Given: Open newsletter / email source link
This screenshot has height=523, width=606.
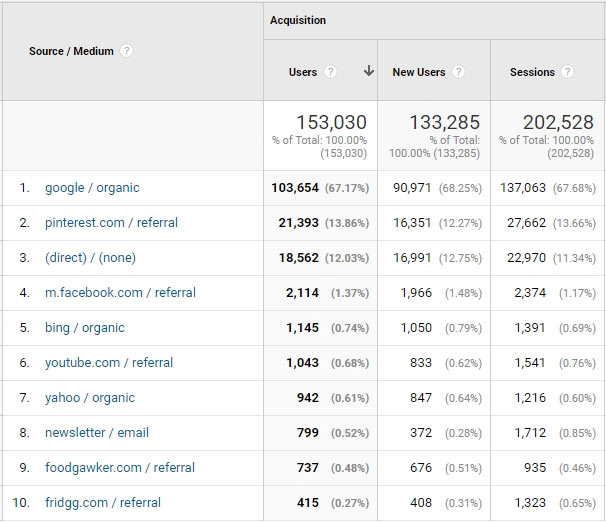Looking at the screenshot, I should pyautogui.click(x=97, y=433).
